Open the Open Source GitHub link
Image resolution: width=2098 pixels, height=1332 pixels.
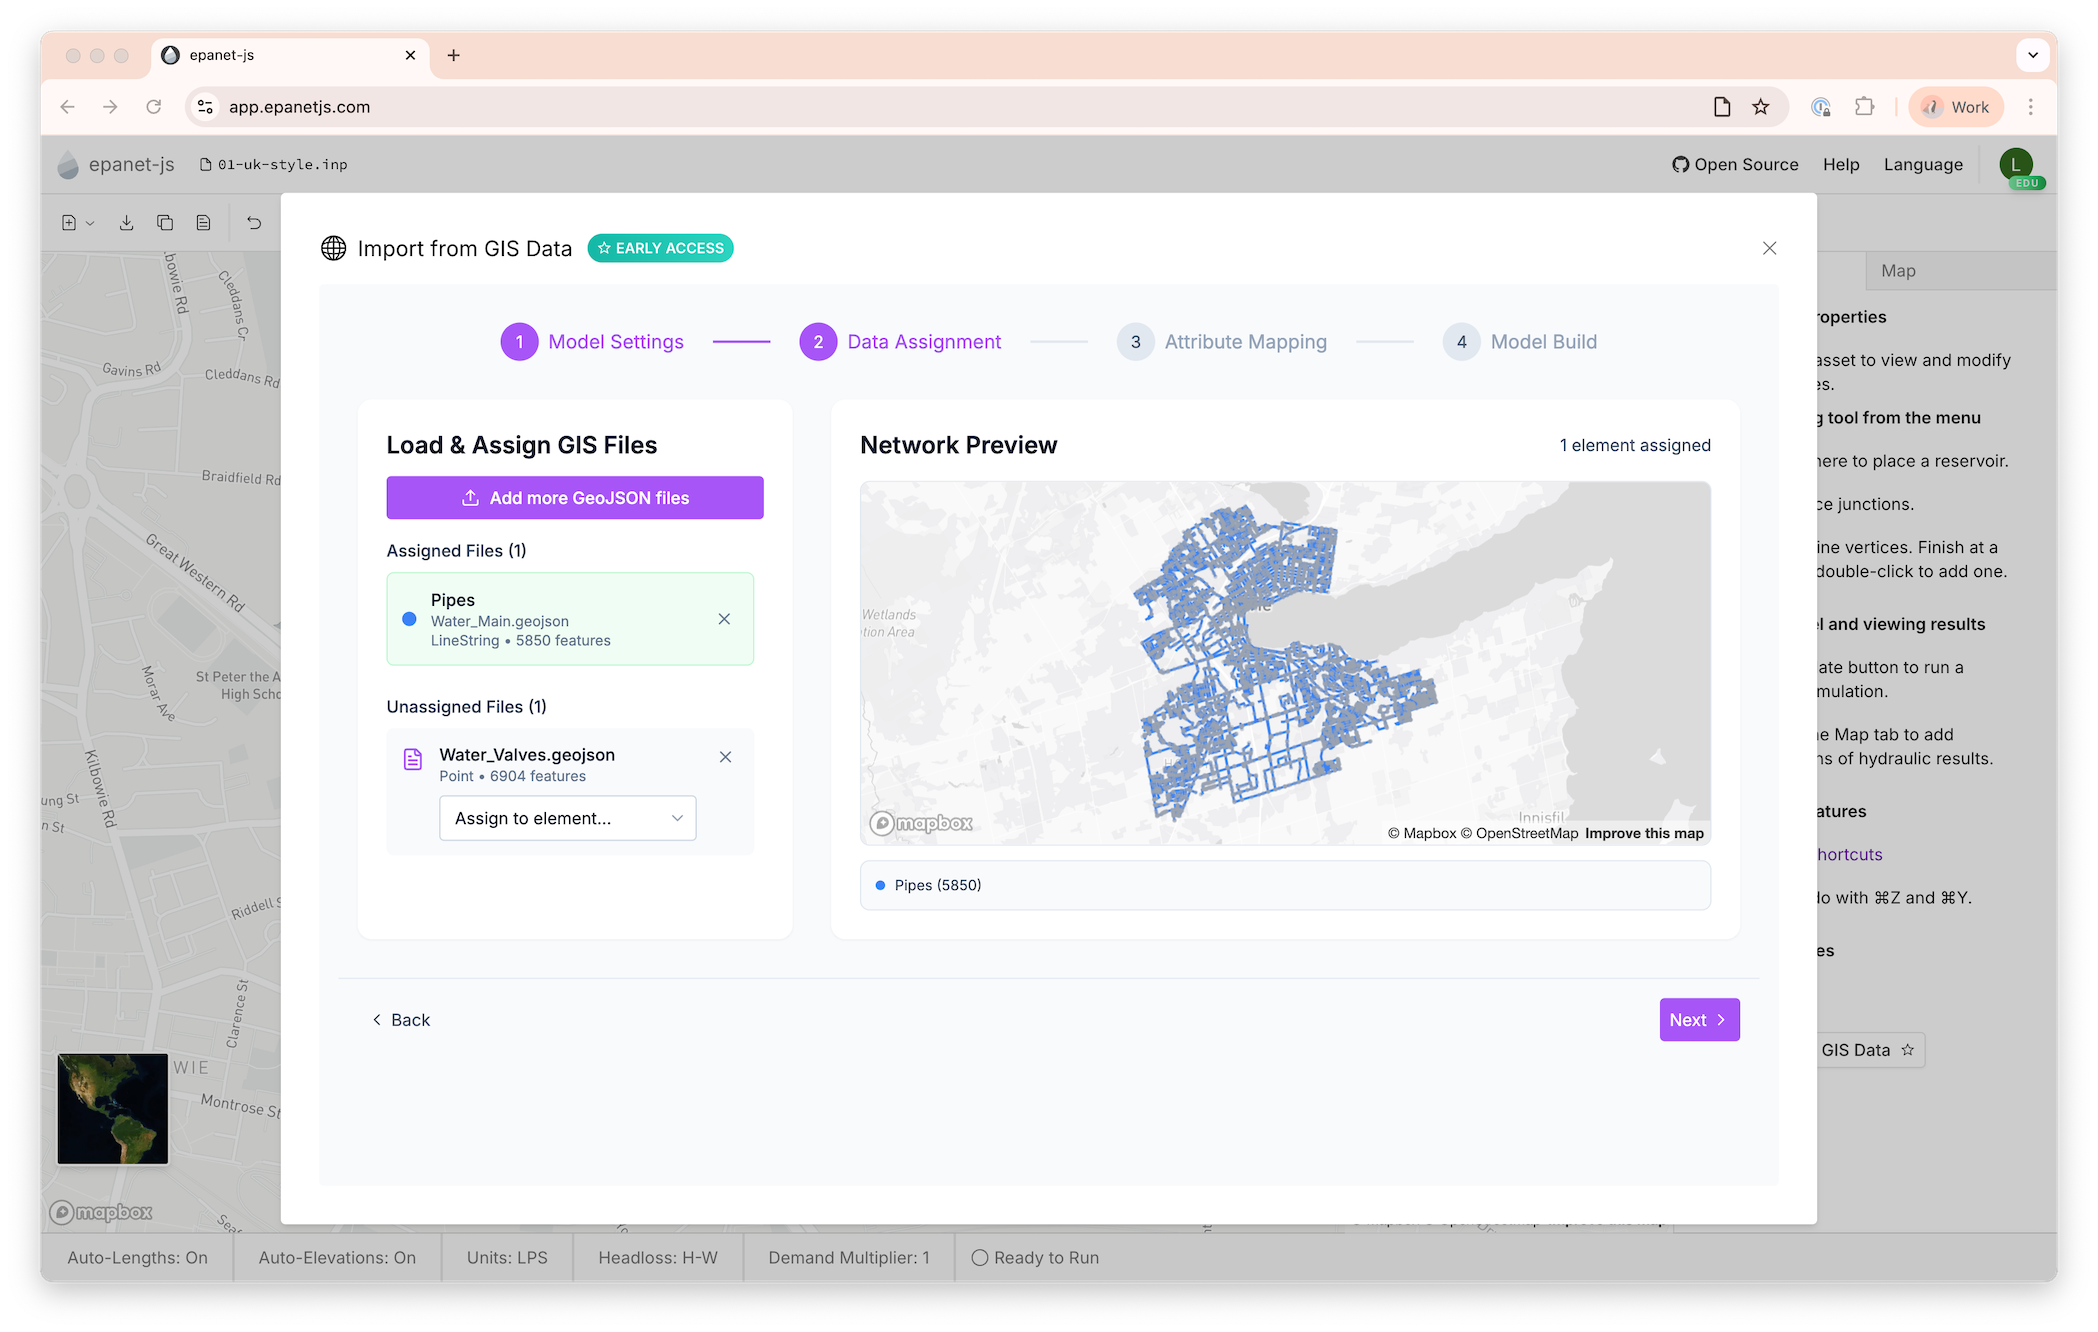coord(1735,165)
